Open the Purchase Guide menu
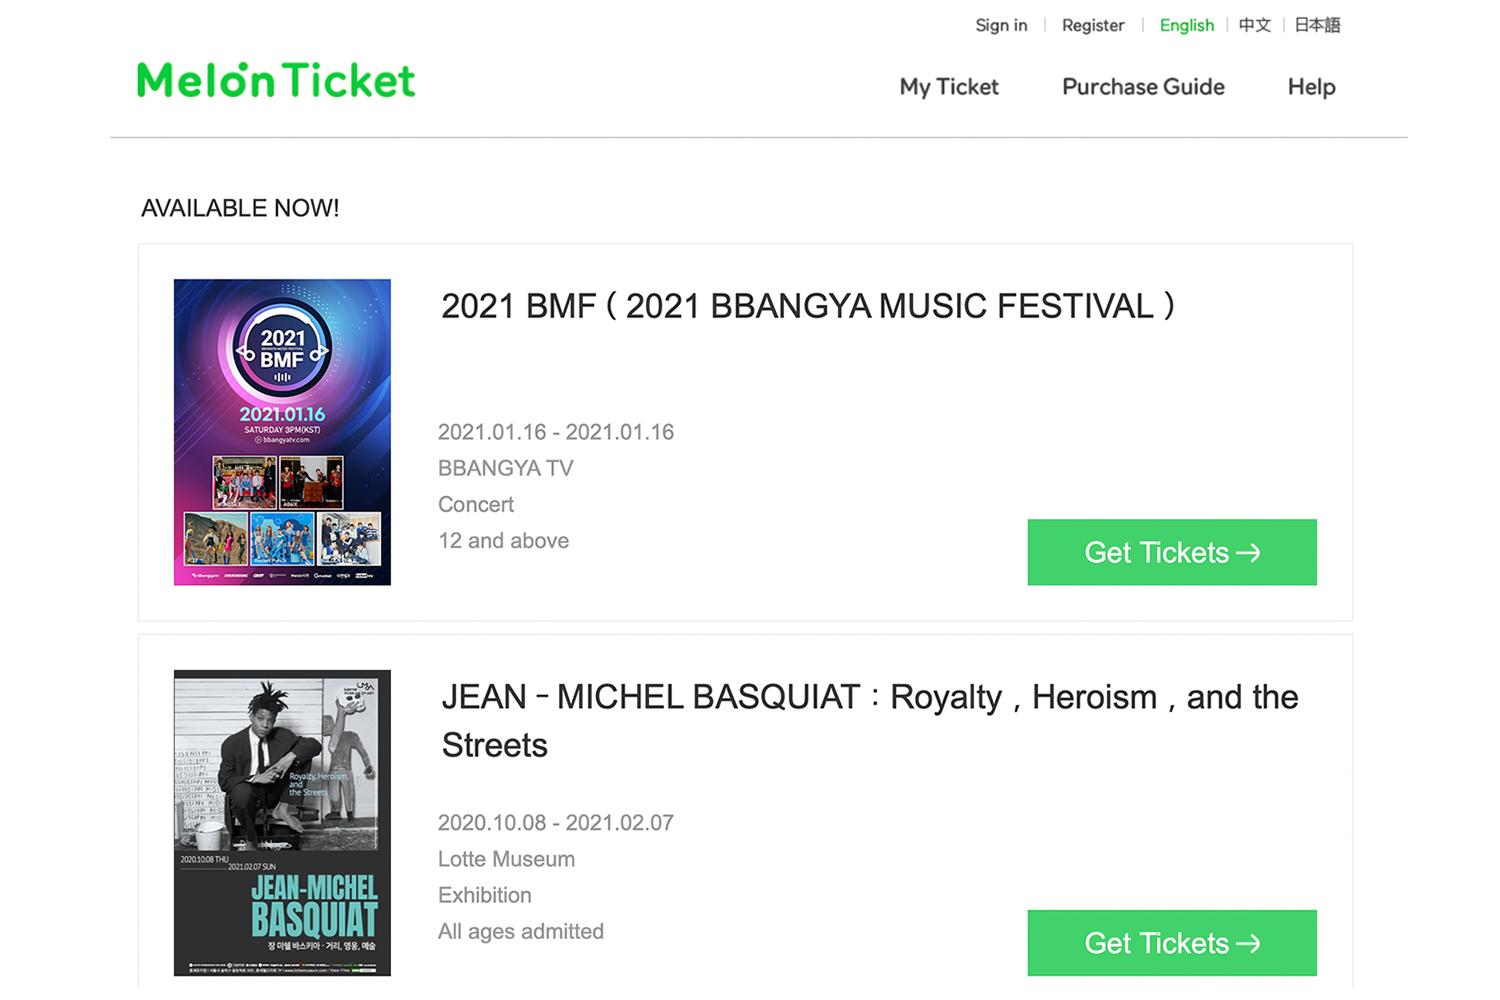The width and height of the screenshot is (1500, 1000). [x=1143, y=87]
